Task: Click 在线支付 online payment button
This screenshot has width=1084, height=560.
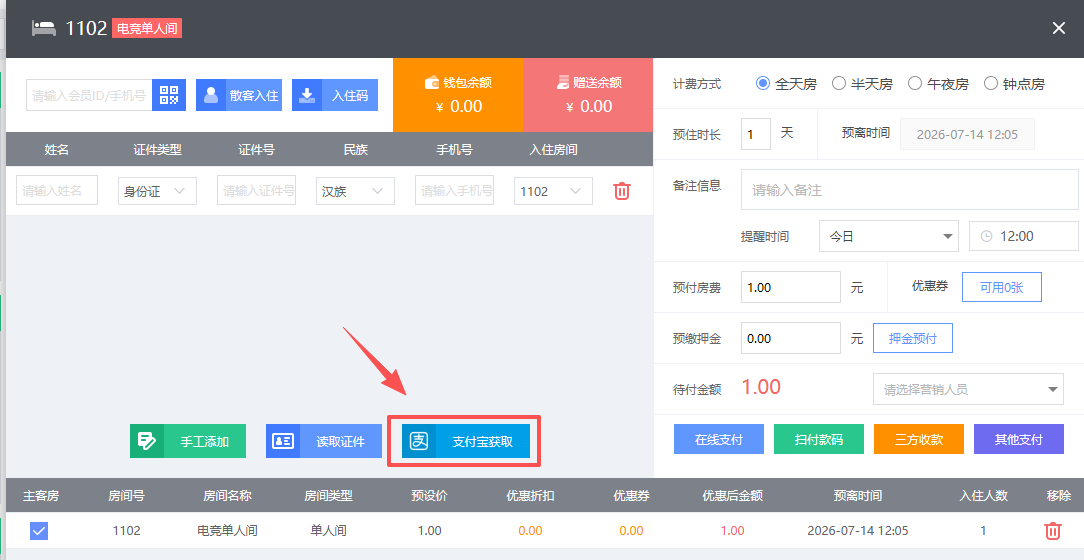Action: (719, 439)
